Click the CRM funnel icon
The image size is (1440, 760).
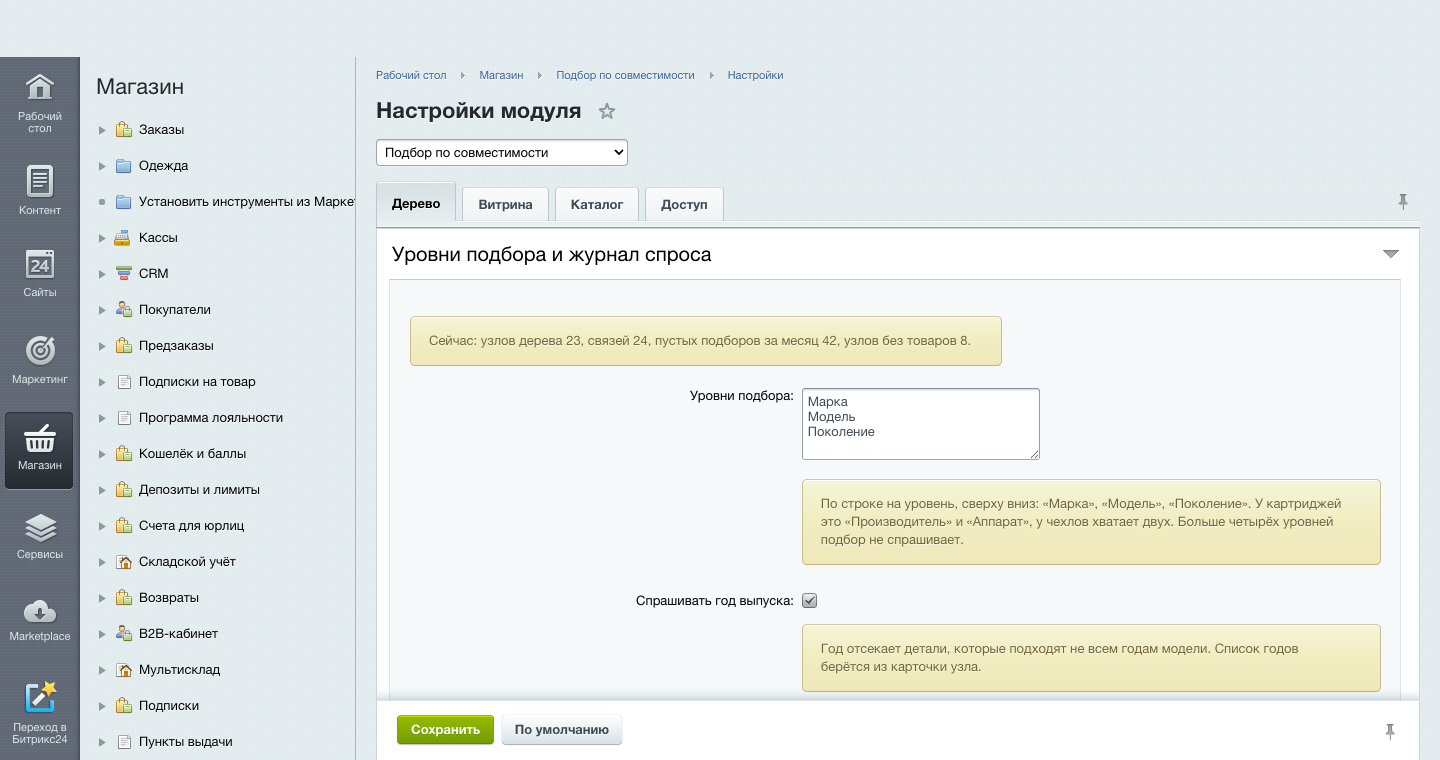[123, 274]
